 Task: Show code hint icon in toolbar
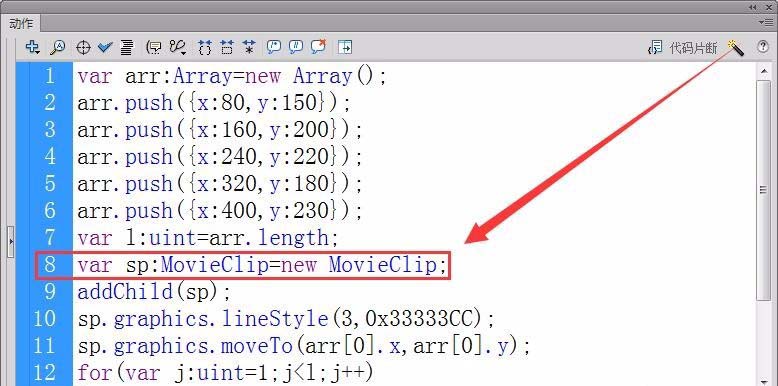click(x=154, y=48)
